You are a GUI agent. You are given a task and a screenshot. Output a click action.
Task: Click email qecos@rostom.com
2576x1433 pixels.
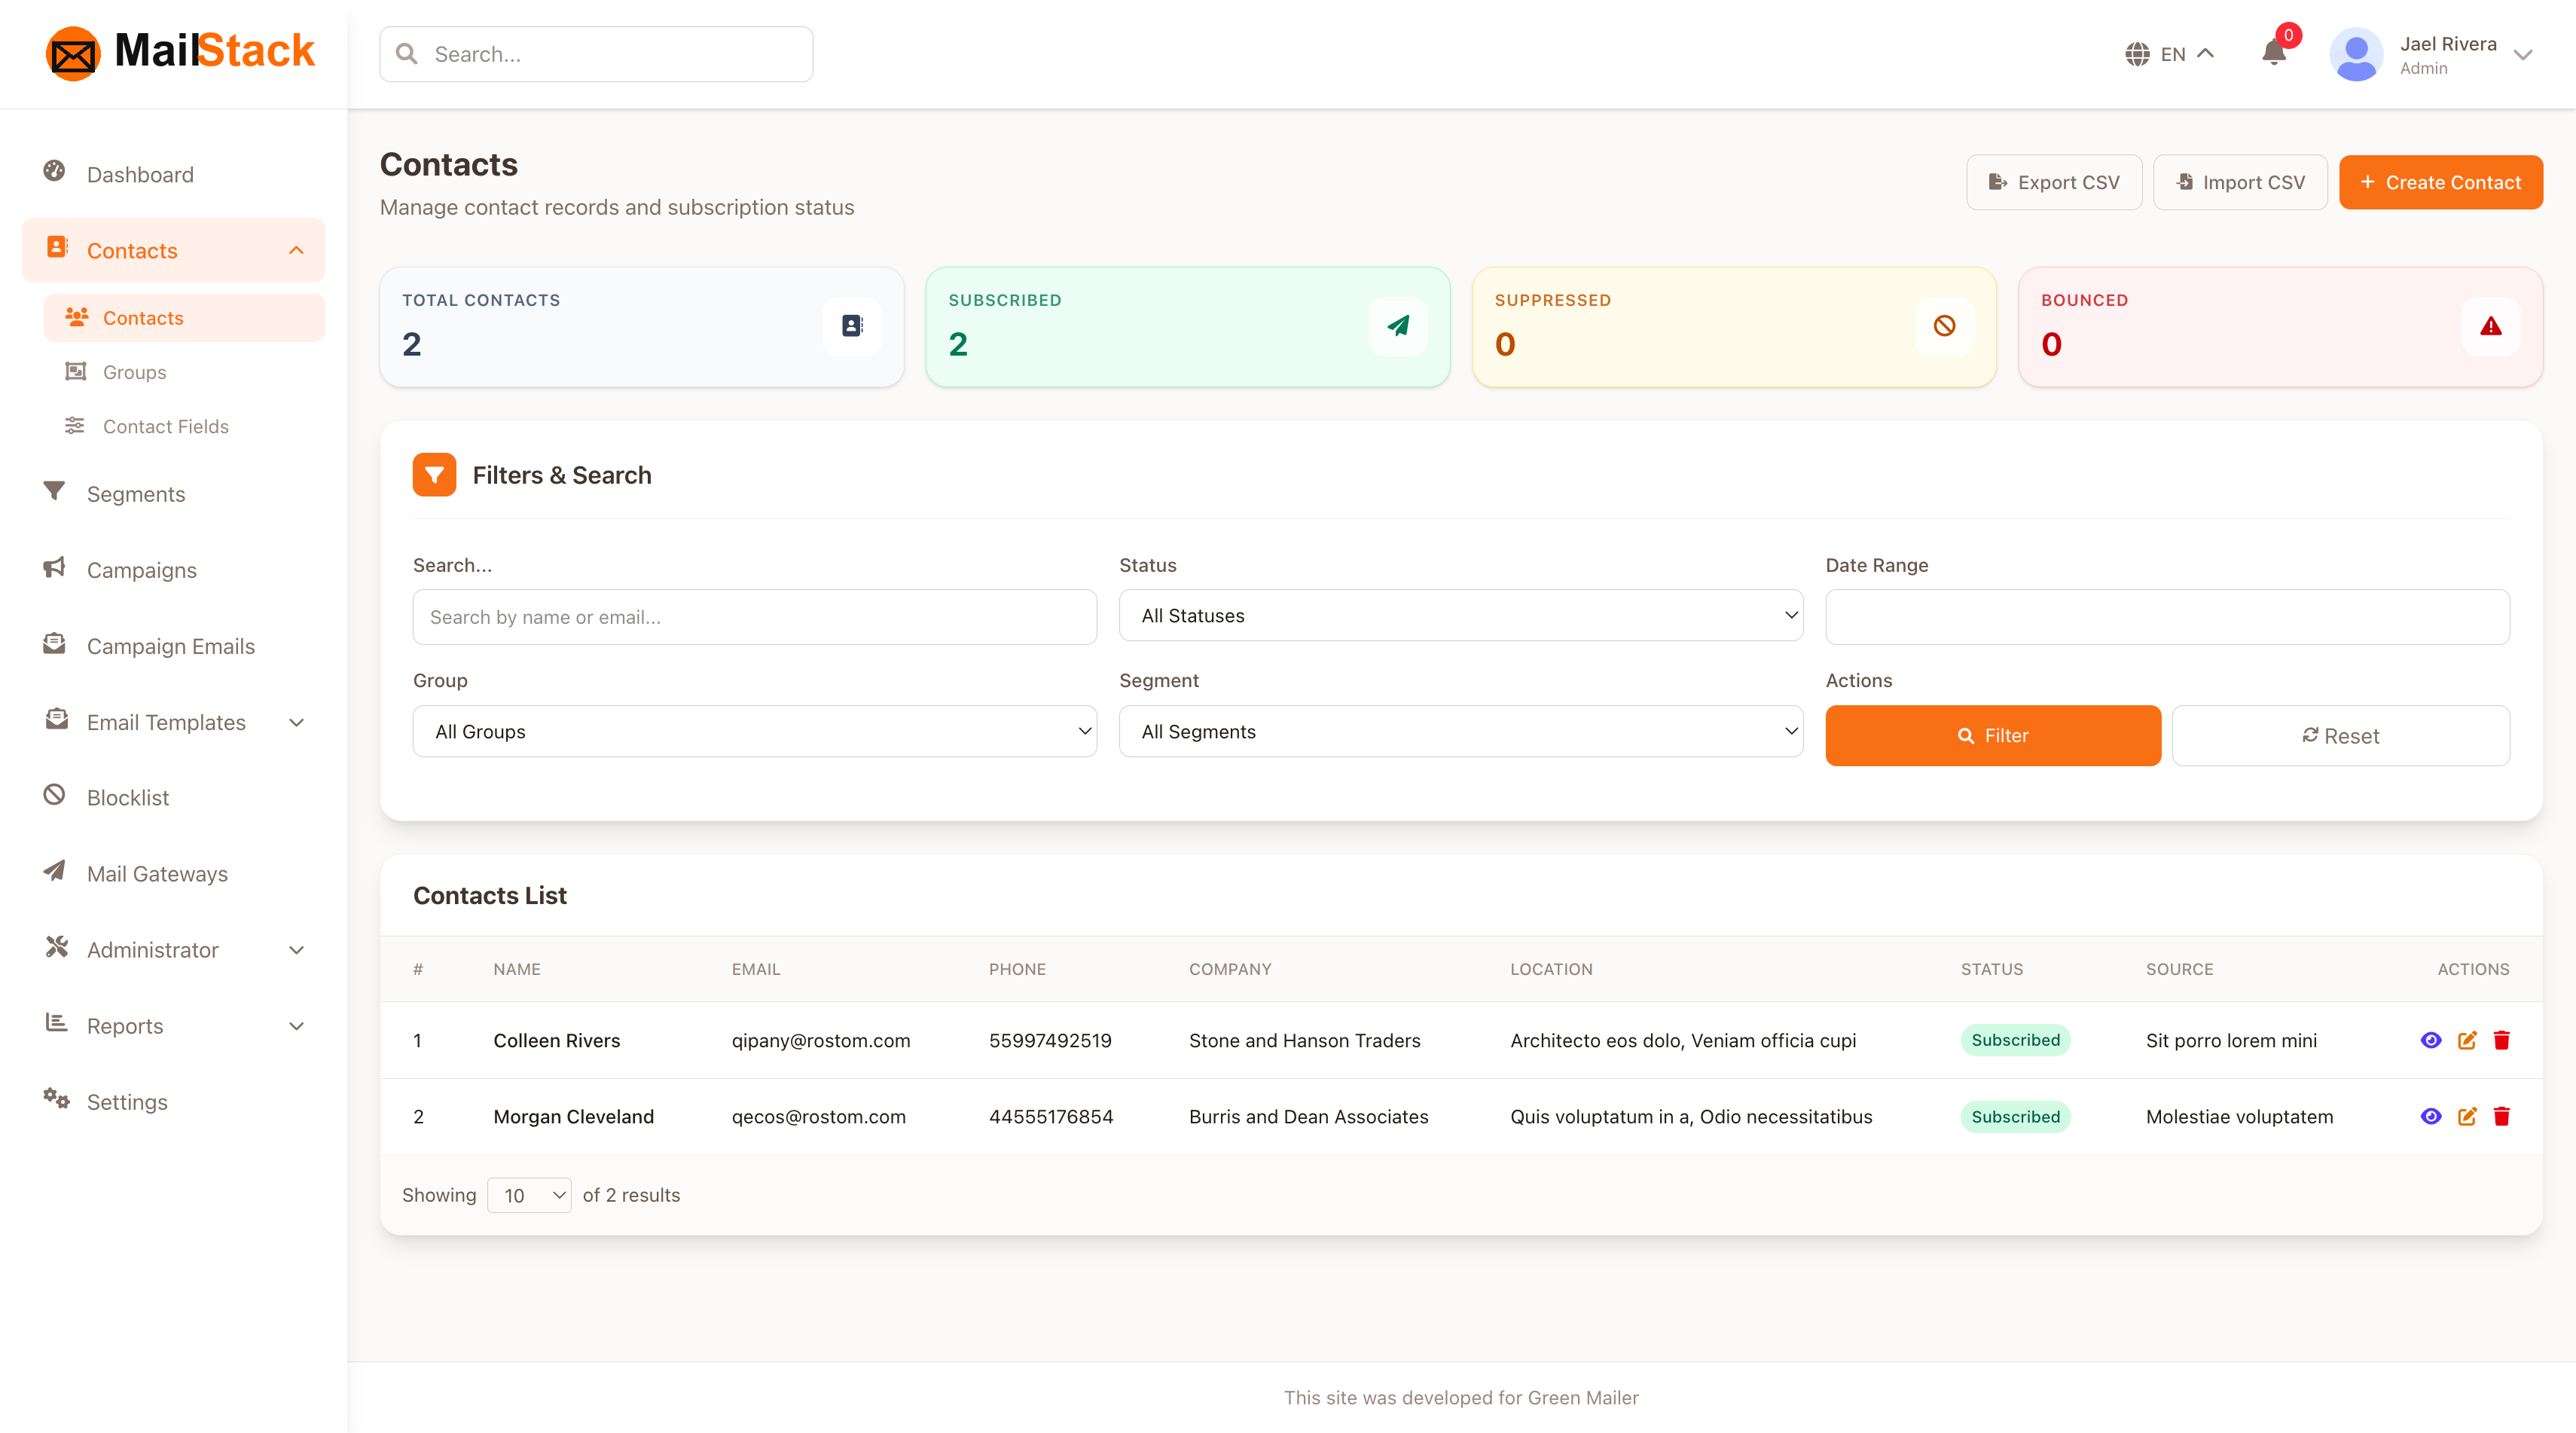pyautogui.click(x=818, y=1116)
